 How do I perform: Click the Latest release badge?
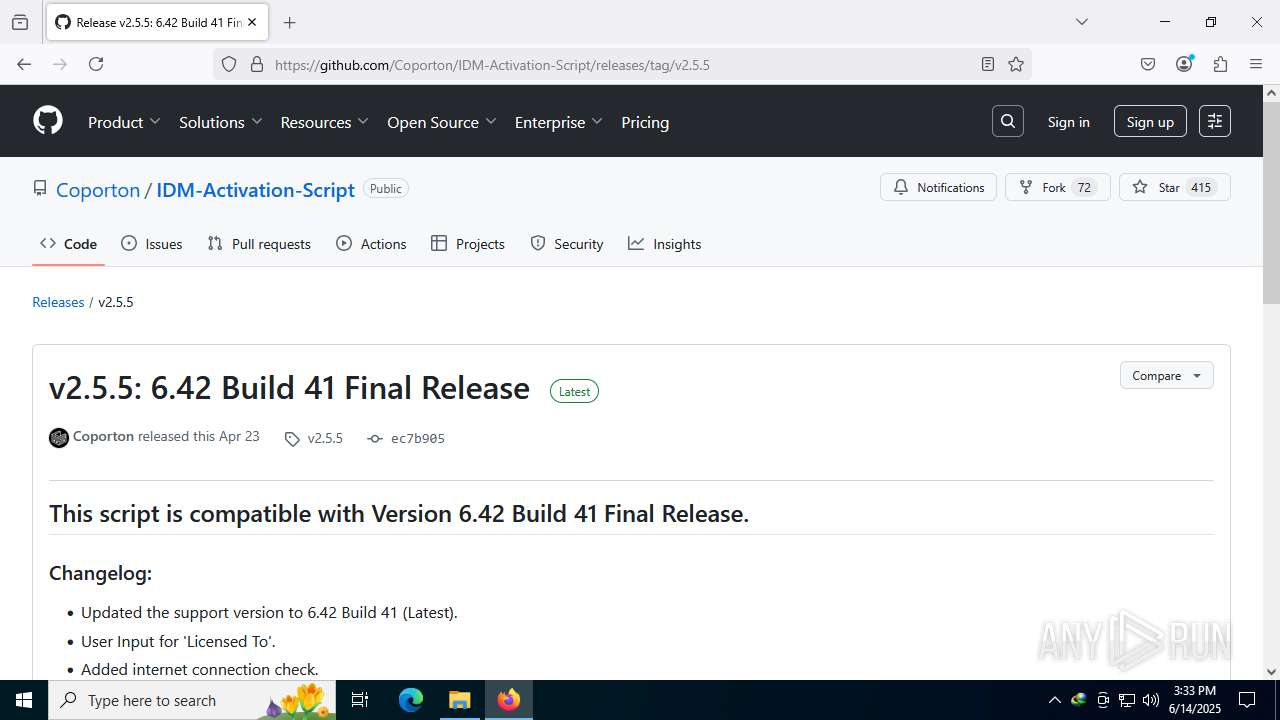coord(574,391)
